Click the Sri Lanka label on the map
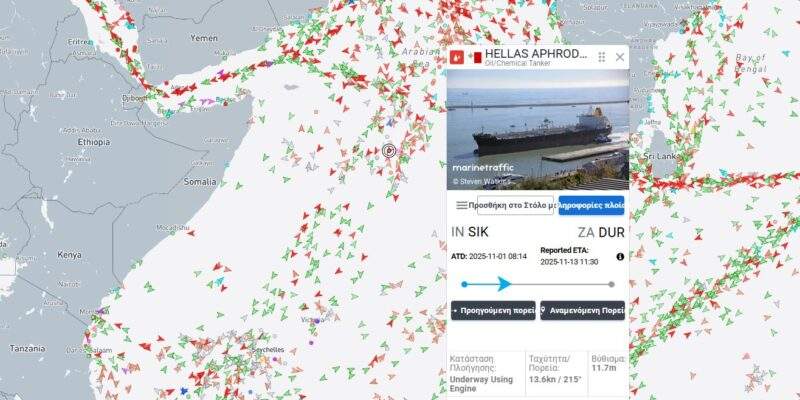The width and height of the screenshot is (800, 400). [660, 156]
